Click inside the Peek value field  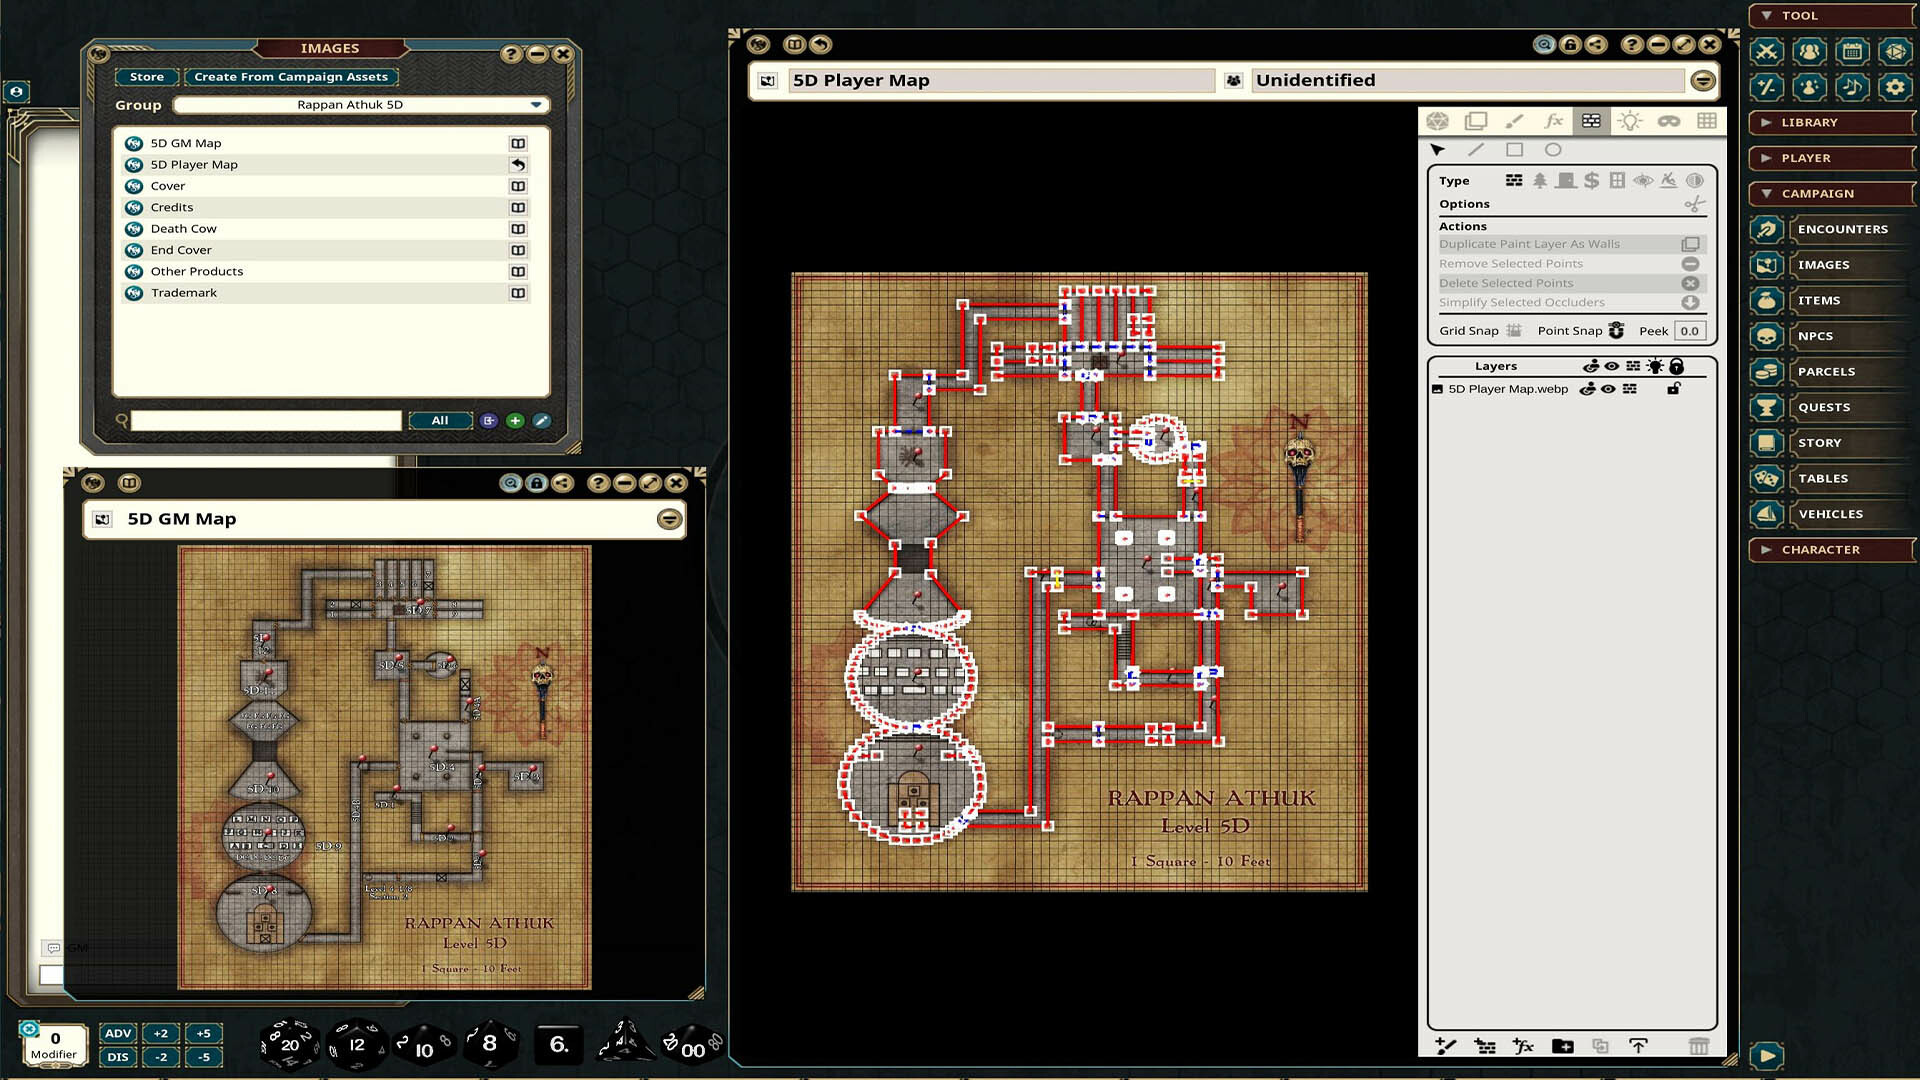pos(1691,331)
